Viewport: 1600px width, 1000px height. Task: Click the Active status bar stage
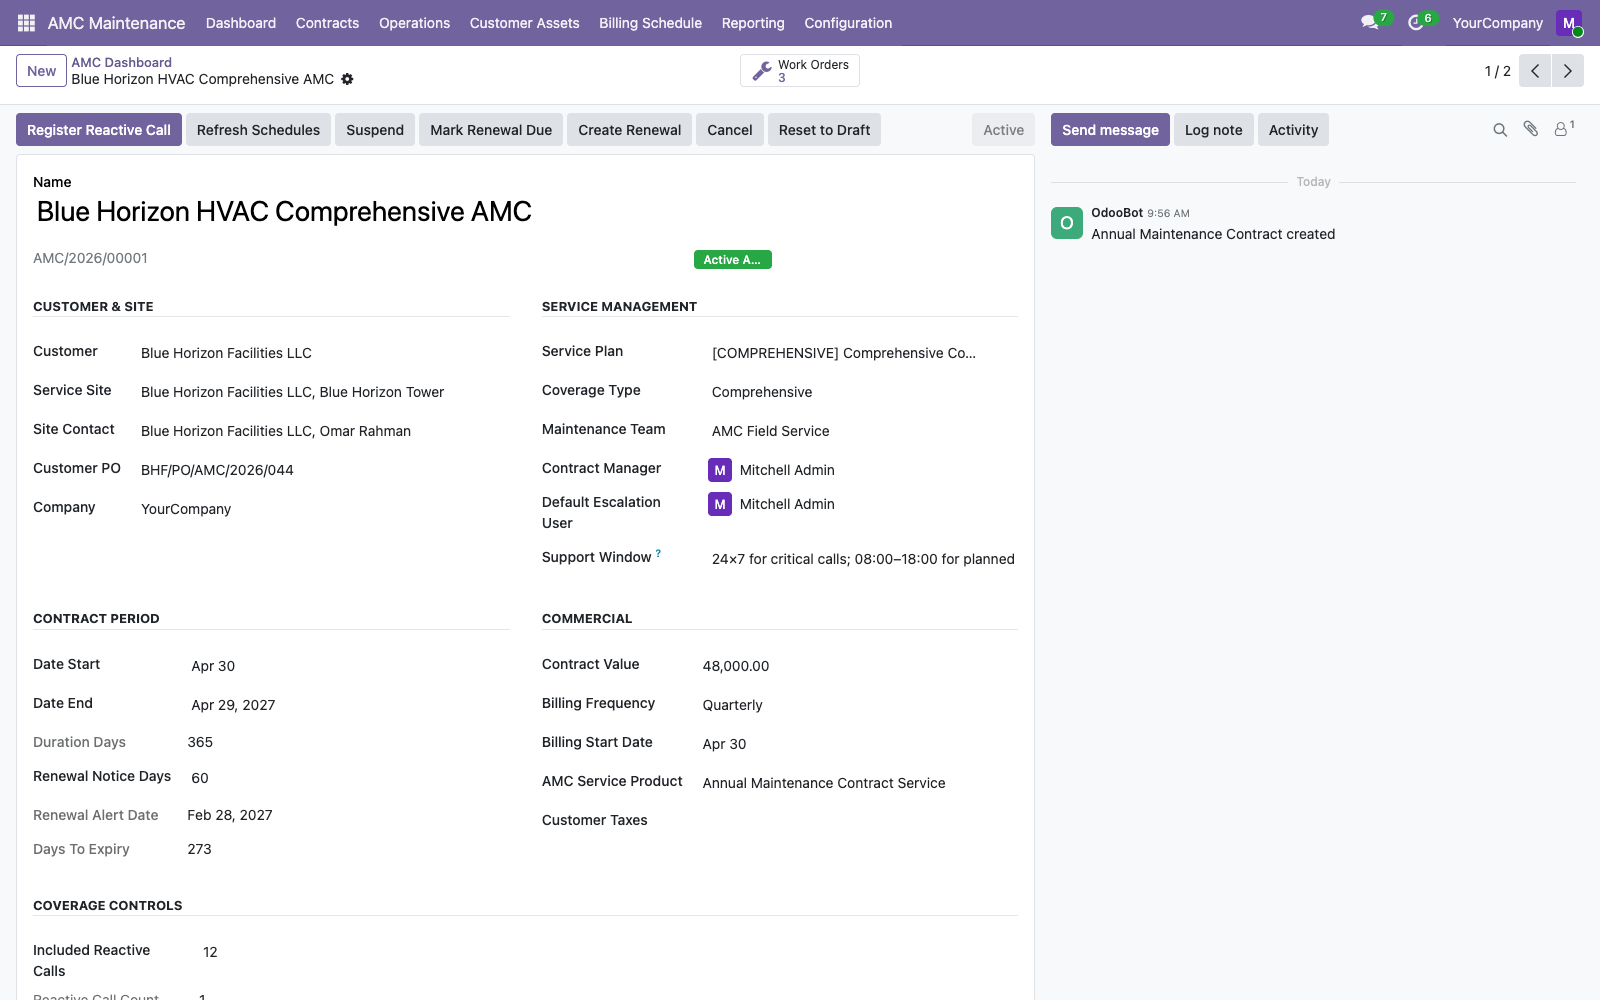[x=1003, y=130]
